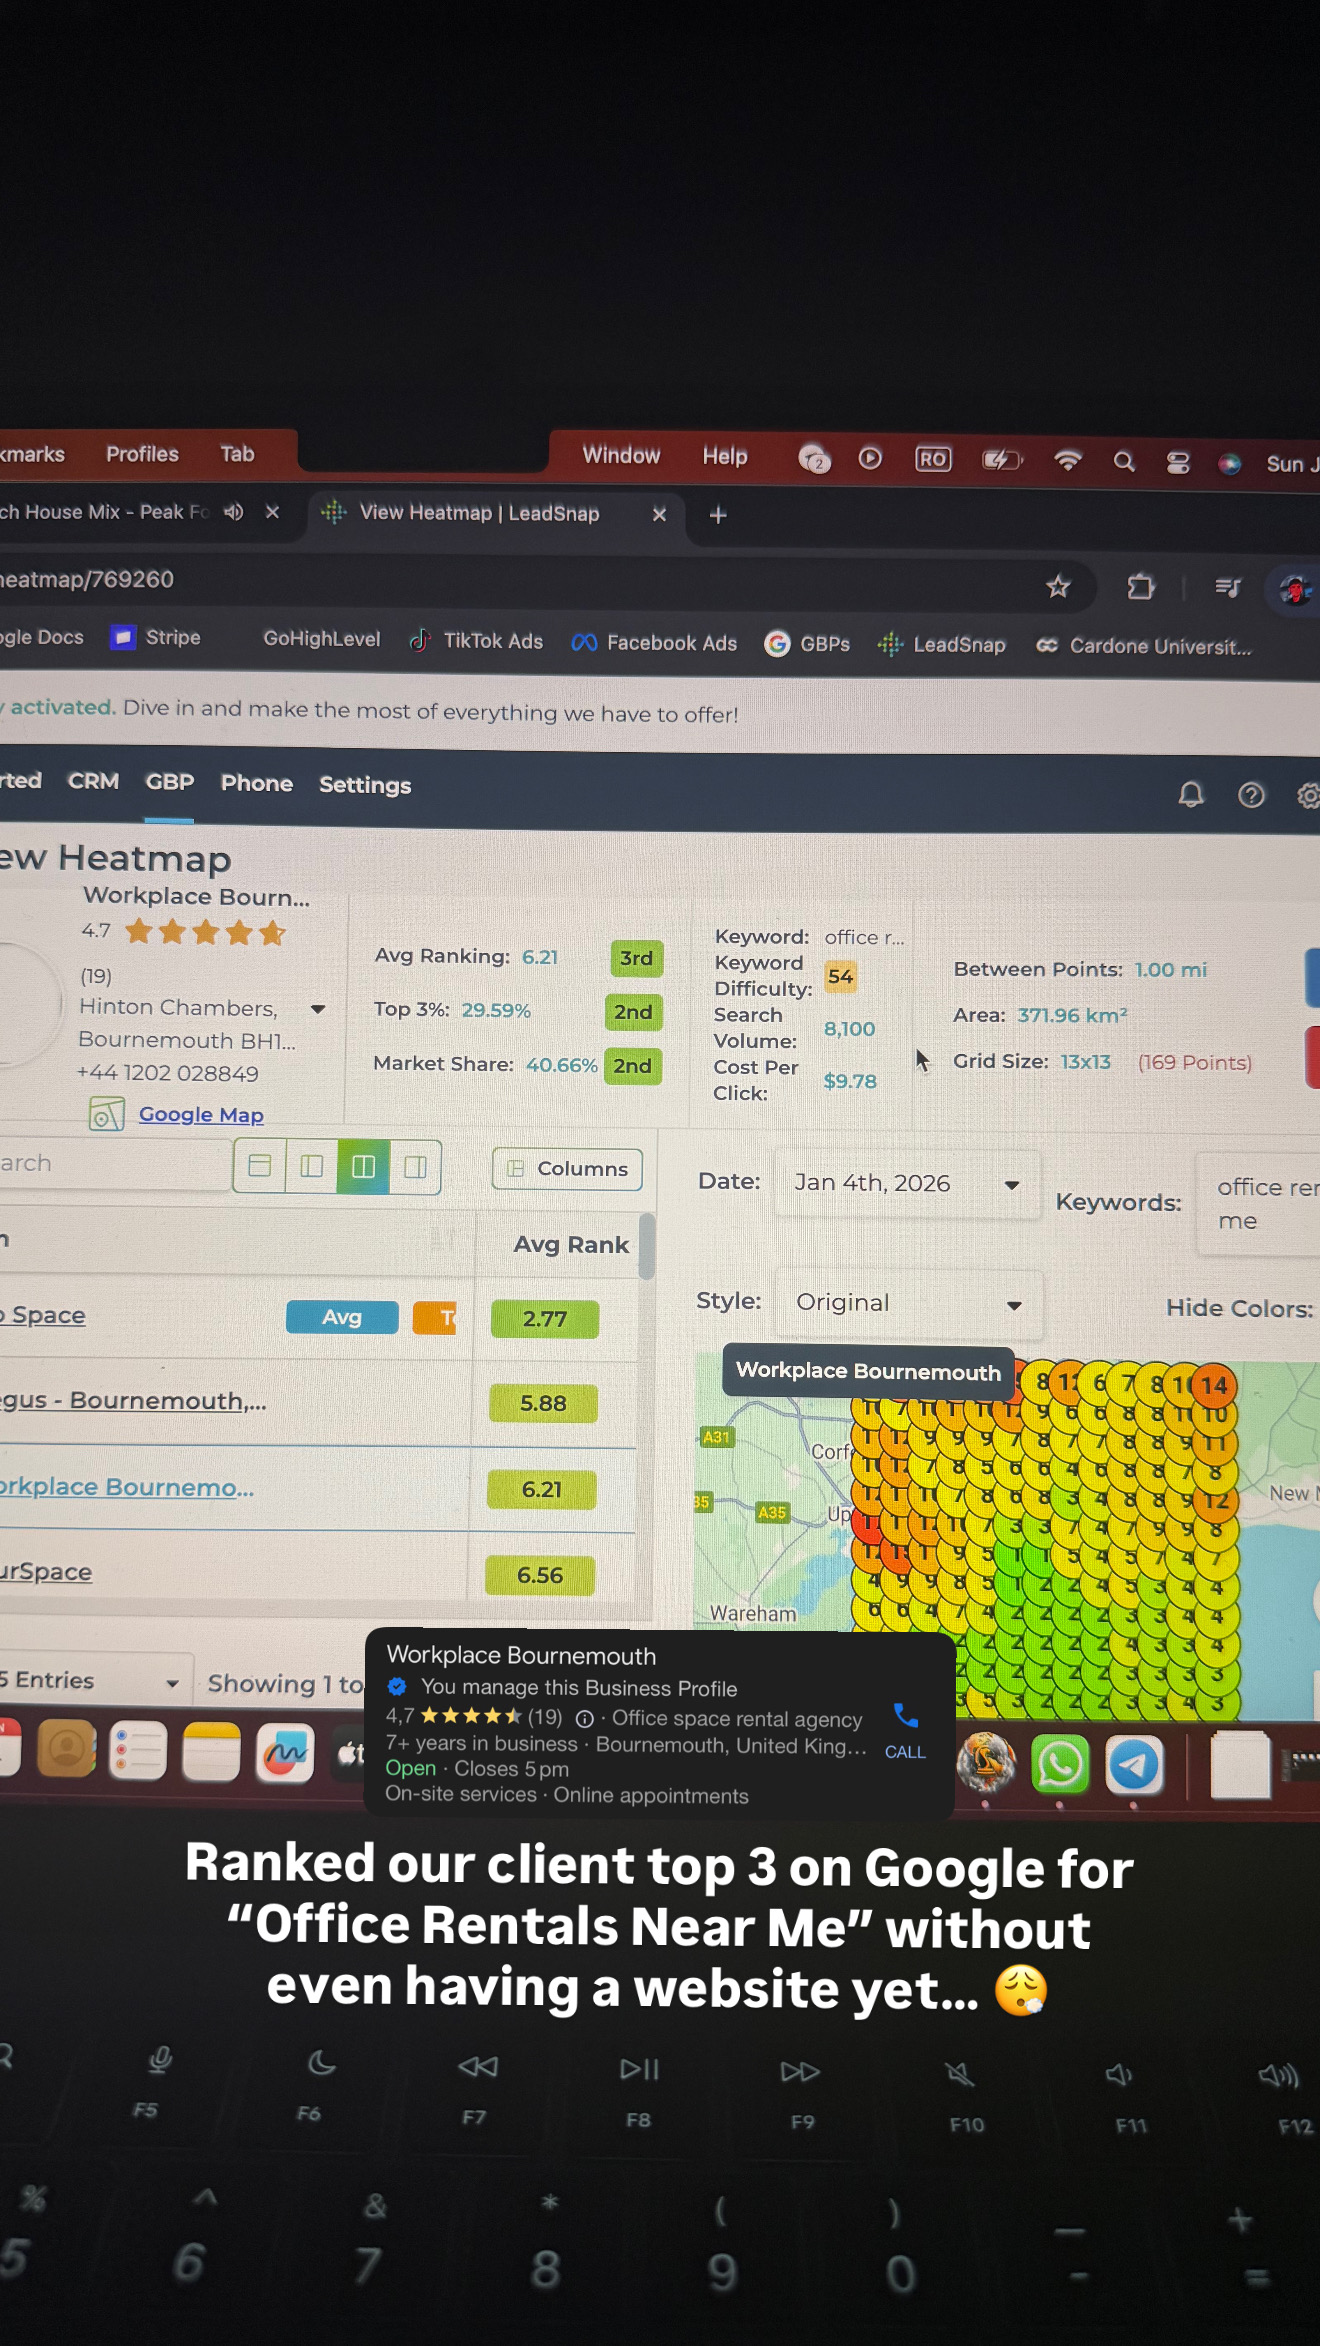Open the Facebook Ads bookmark
1320x2346 pixels.
[x=654, y=643]
